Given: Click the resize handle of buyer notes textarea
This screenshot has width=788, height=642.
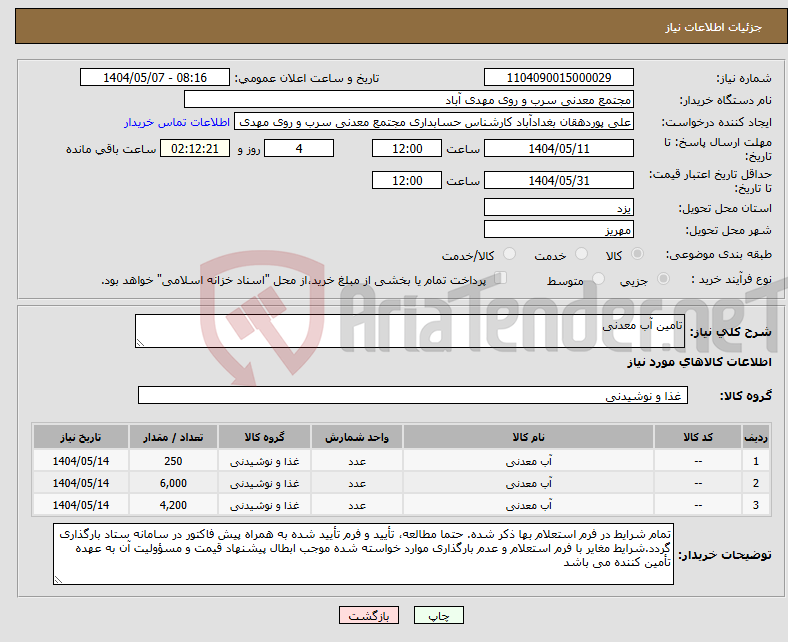Looking at the screenshot, I should point(58,580).
